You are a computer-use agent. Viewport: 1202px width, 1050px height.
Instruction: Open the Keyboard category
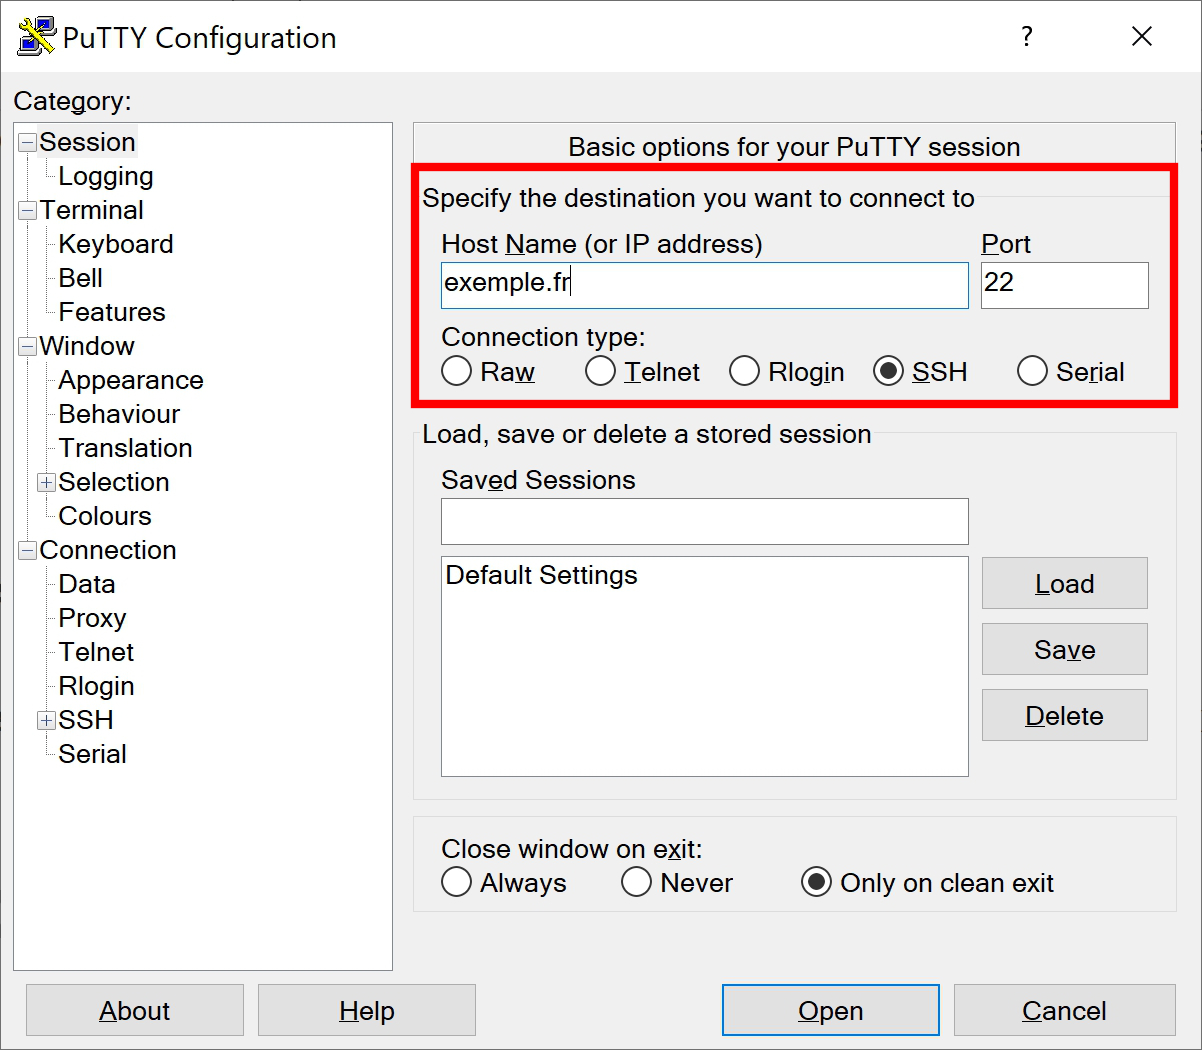(116, 244)
